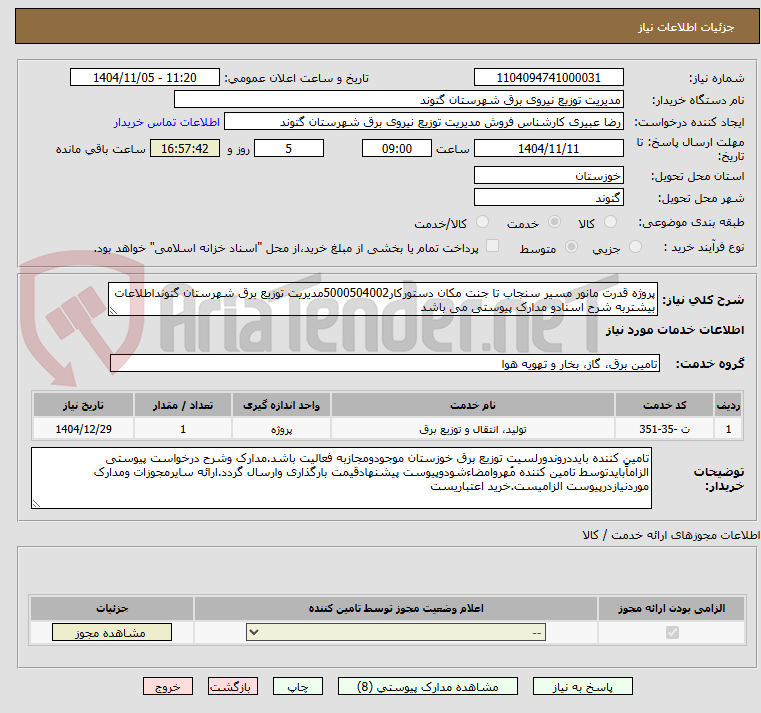761x713 pixels.
Task: Click the general need description textarea
Action: (x=383, y=299)
